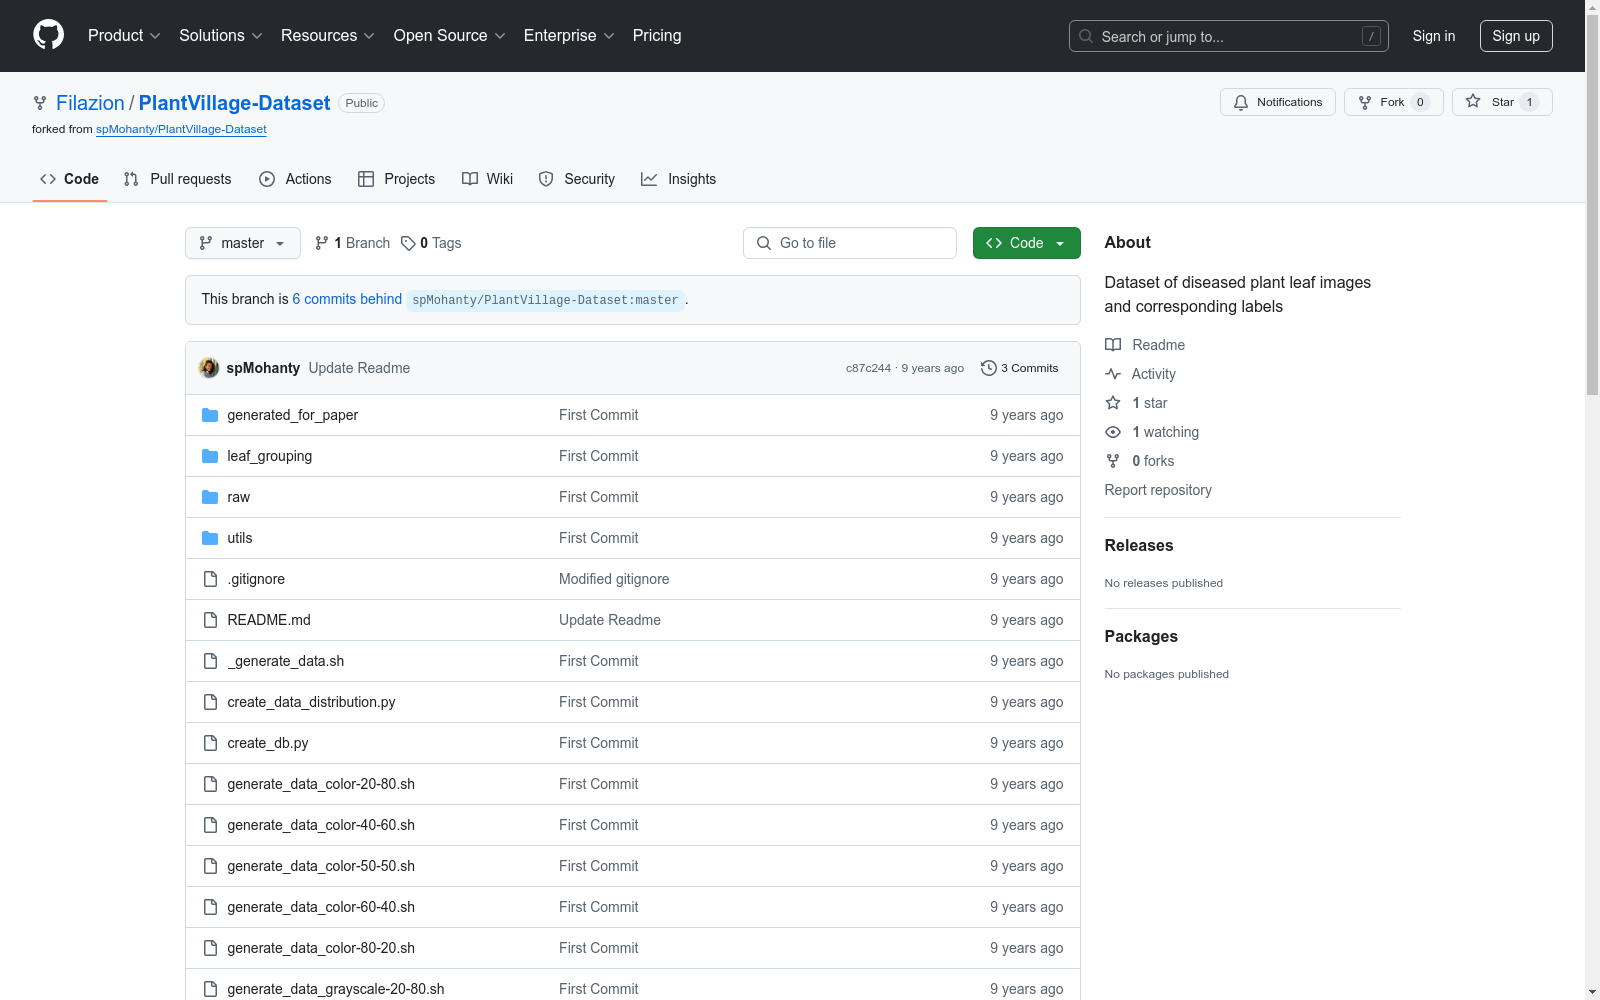Click the page vertical scrollbar thumb

(x=1592, y=205)
